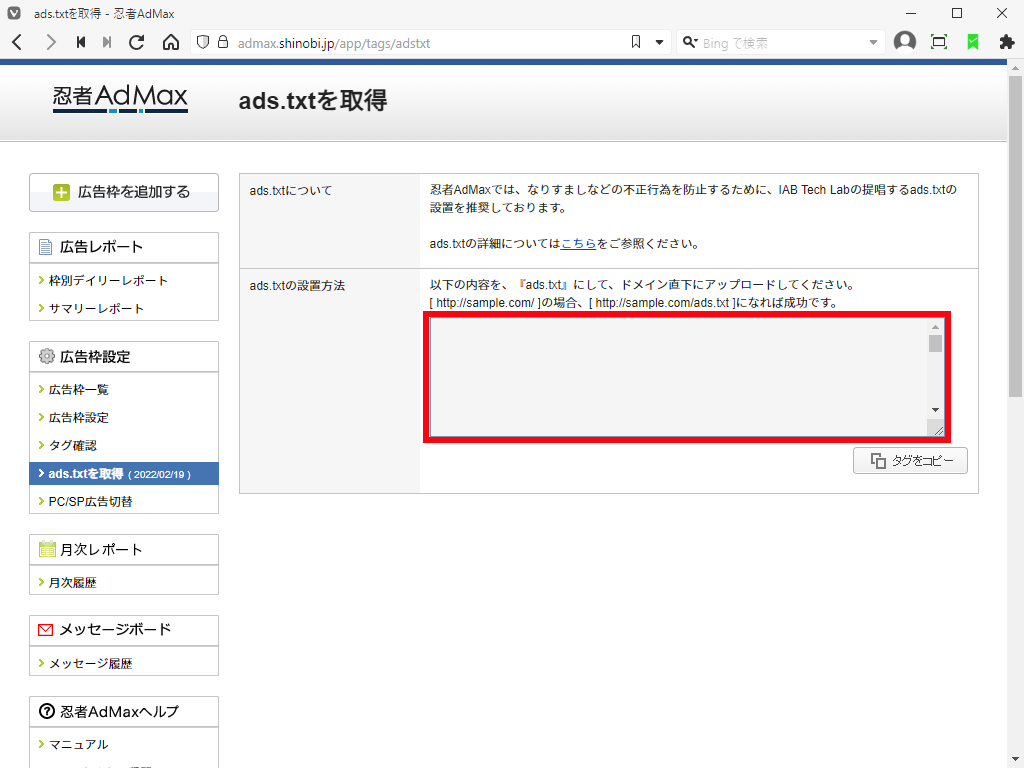
Task: Open the user profile avatar
Action: click(x=904, y=42)
